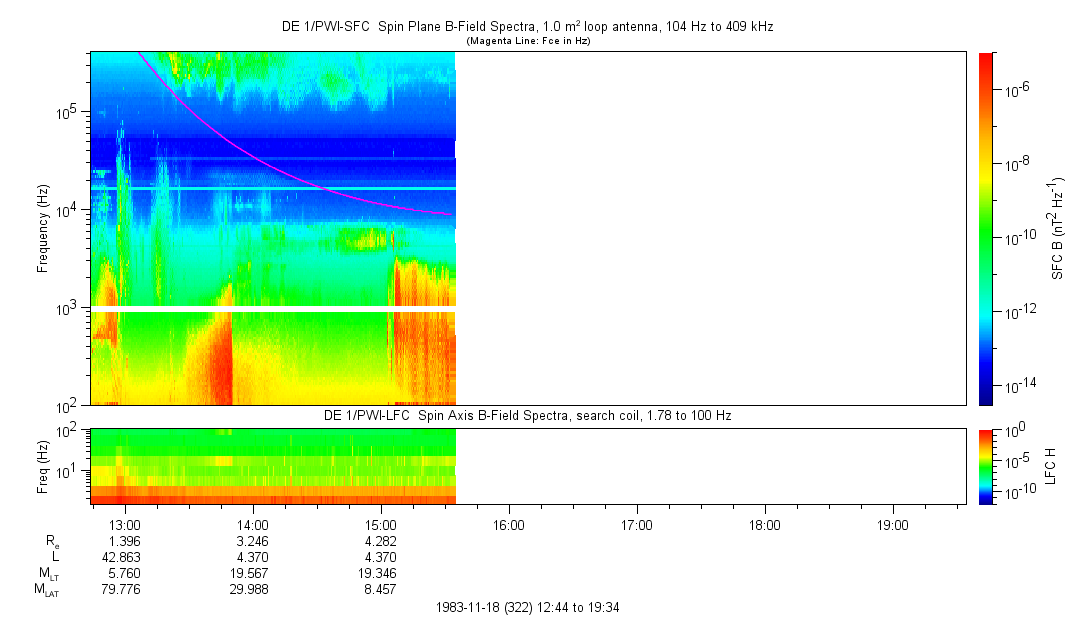The width and height of the screenshot is (1083, 620).
Task: Click the "Magenta Line: Fce in Hz" subtitle
Action: coord(528,41)
